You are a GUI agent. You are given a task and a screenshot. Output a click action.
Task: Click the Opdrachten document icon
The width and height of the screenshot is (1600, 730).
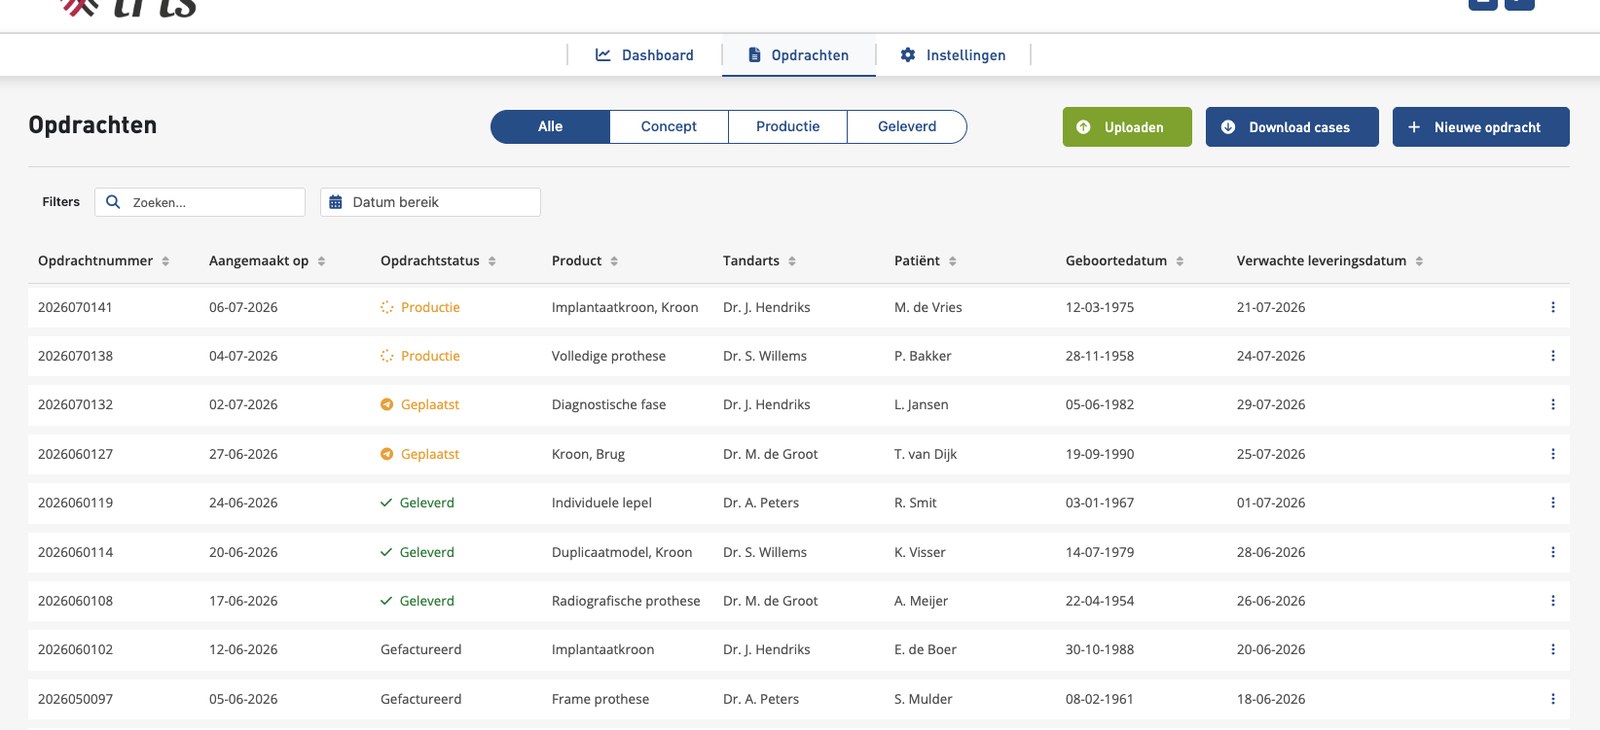[755, 55]
